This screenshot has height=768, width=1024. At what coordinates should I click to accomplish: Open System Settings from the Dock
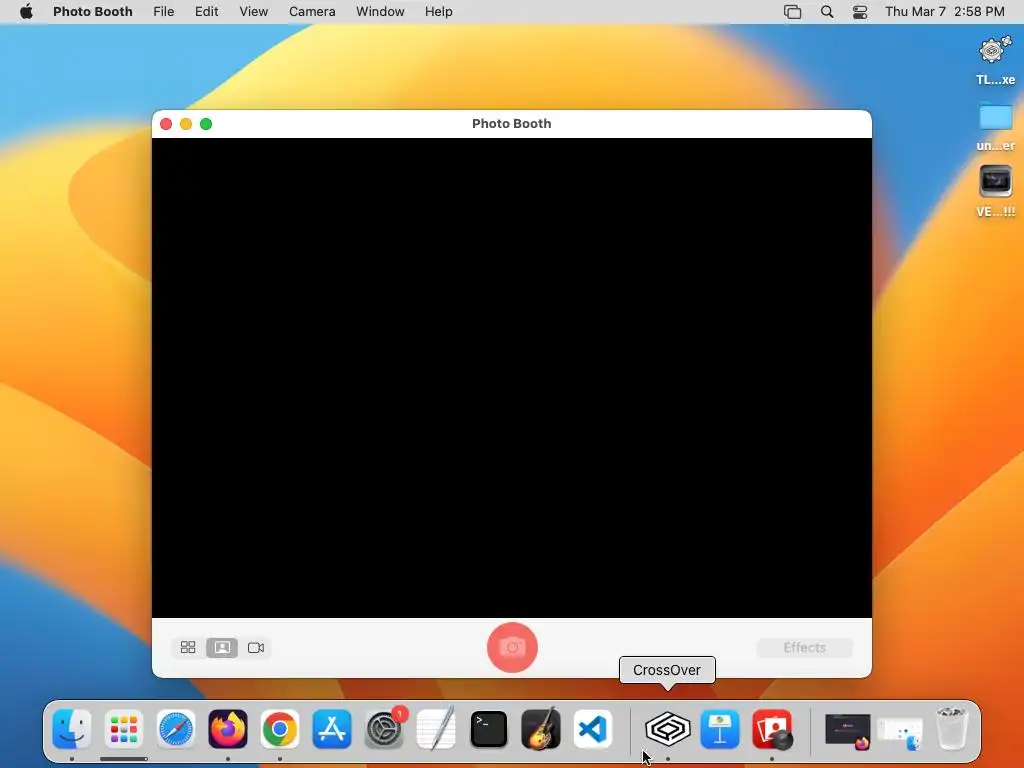pos(384,729)
